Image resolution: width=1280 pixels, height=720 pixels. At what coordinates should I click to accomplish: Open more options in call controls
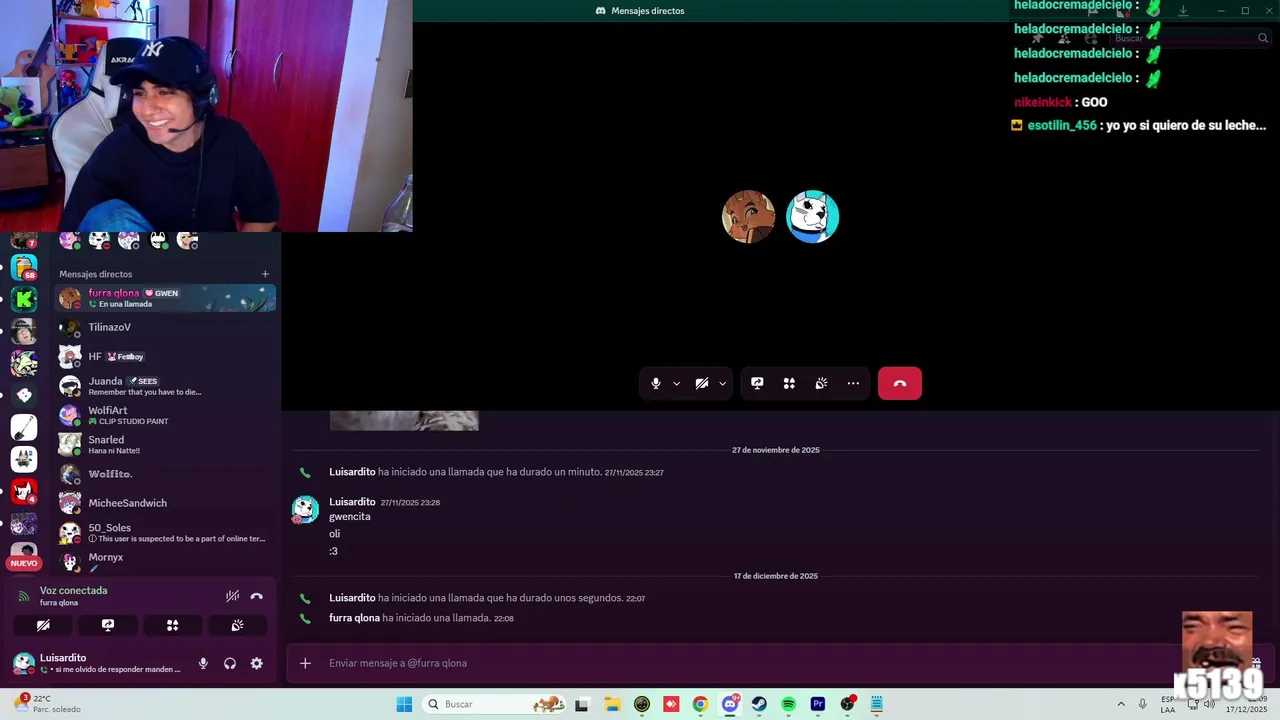point(853,383)
